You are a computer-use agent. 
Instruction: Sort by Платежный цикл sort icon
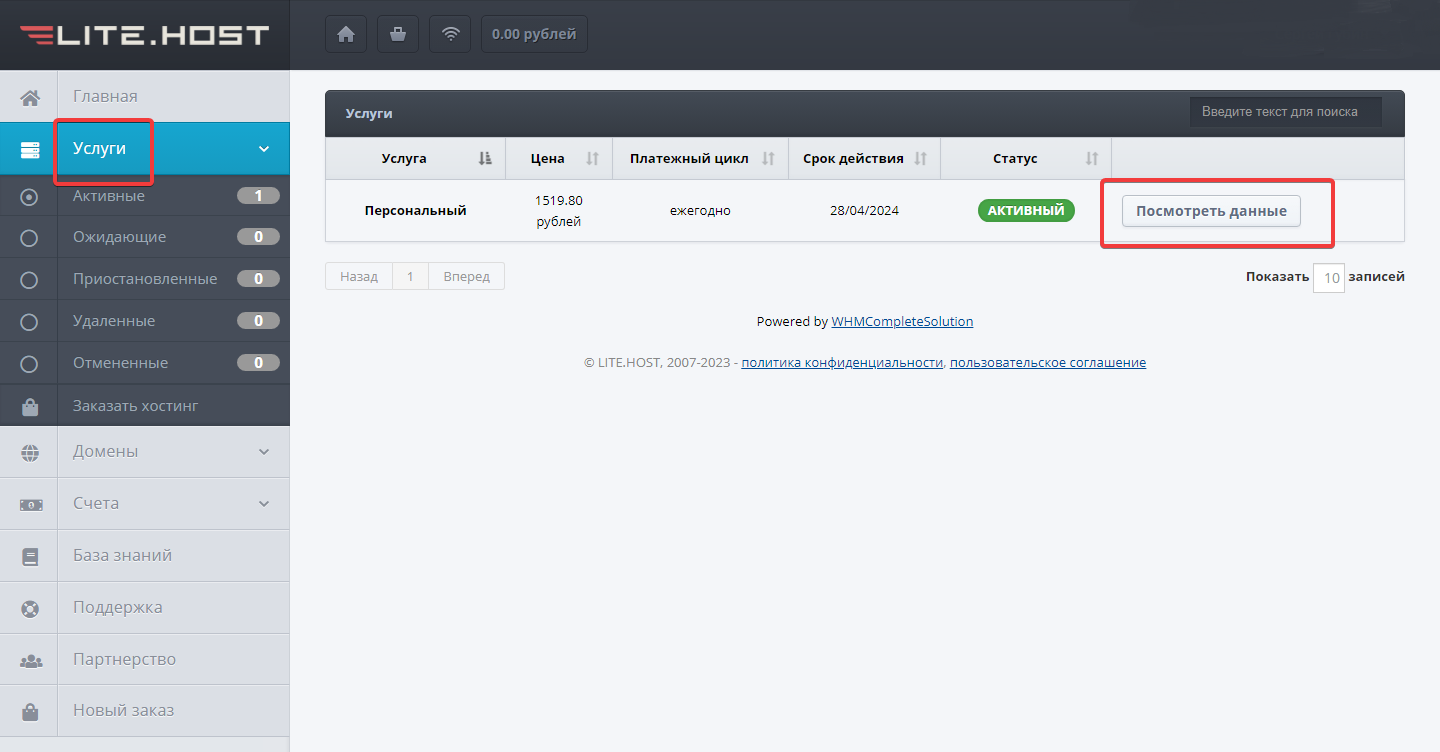[x=768, y=158]
